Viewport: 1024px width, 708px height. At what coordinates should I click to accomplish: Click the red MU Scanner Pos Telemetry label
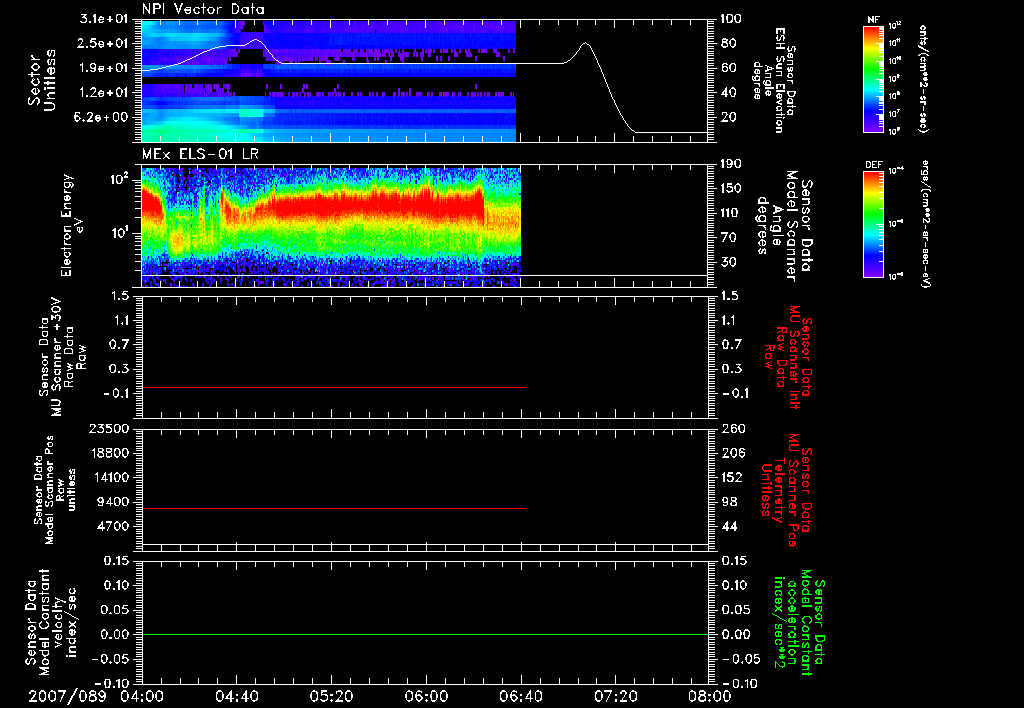coord(787,490)
